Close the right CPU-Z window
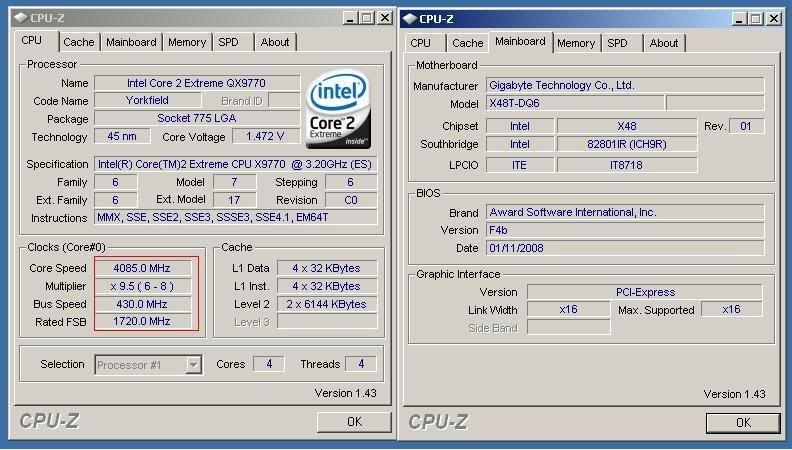 tap(774, 19)
